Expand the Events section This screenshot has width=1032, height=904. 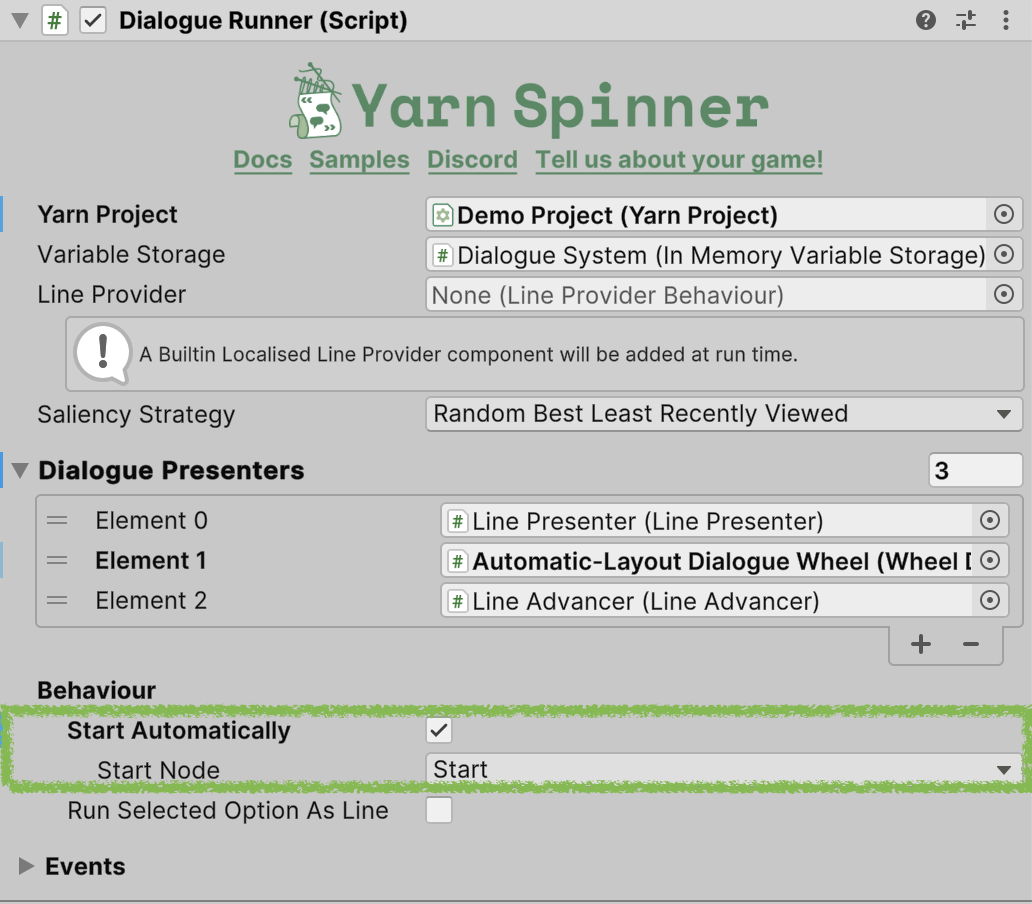click(x=27, y=866)
